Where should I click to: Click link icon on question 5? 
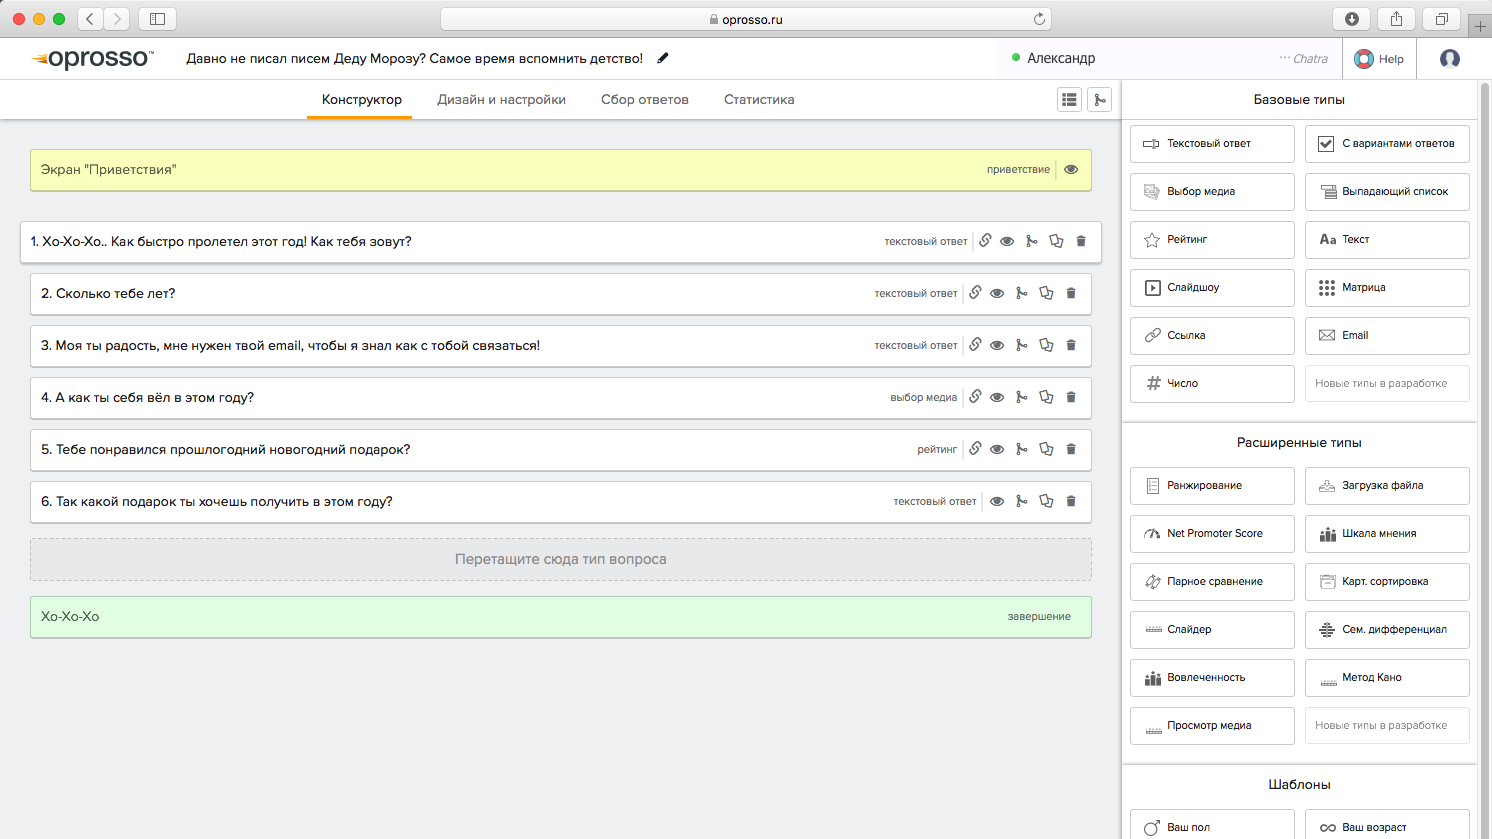pos(975,449)
